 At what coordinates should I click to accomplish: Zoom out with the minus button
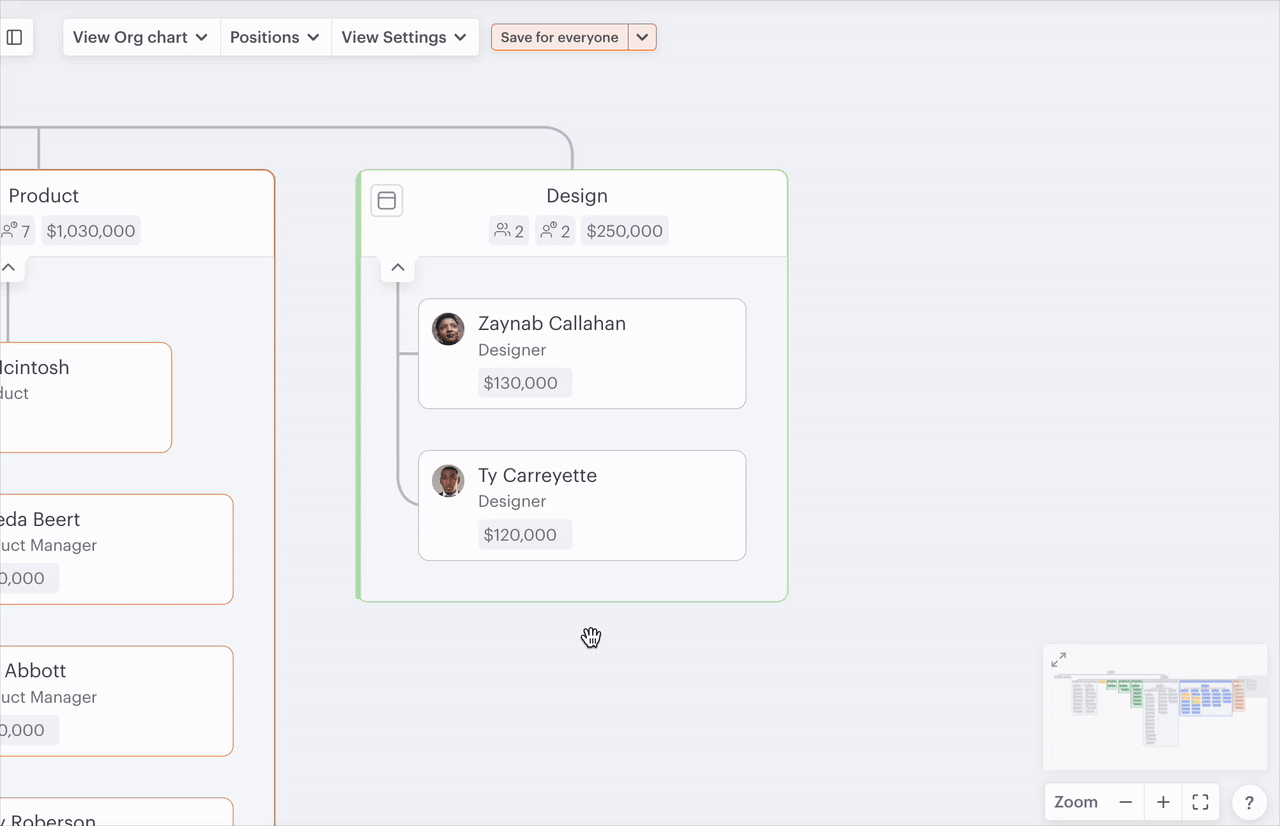pos(1125,802)
